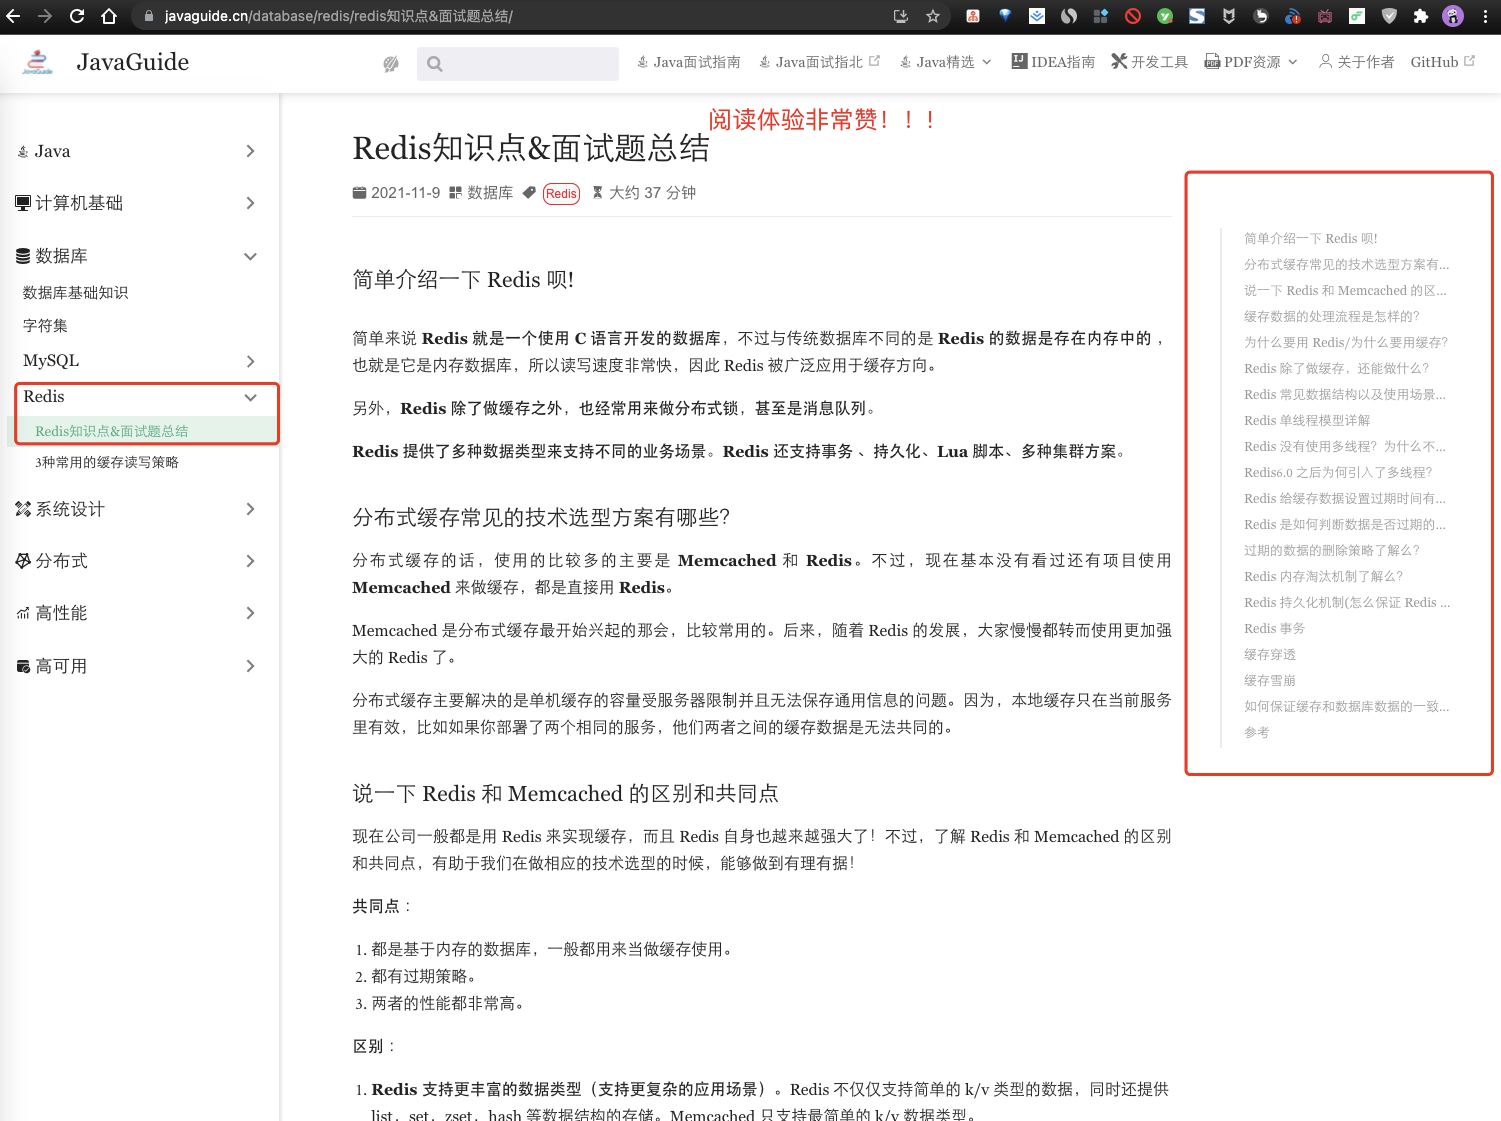The height and width of the screenshot is (1121, 1501).
Task: Jump to 缓存穿透 in contents
Action: 1270,654
